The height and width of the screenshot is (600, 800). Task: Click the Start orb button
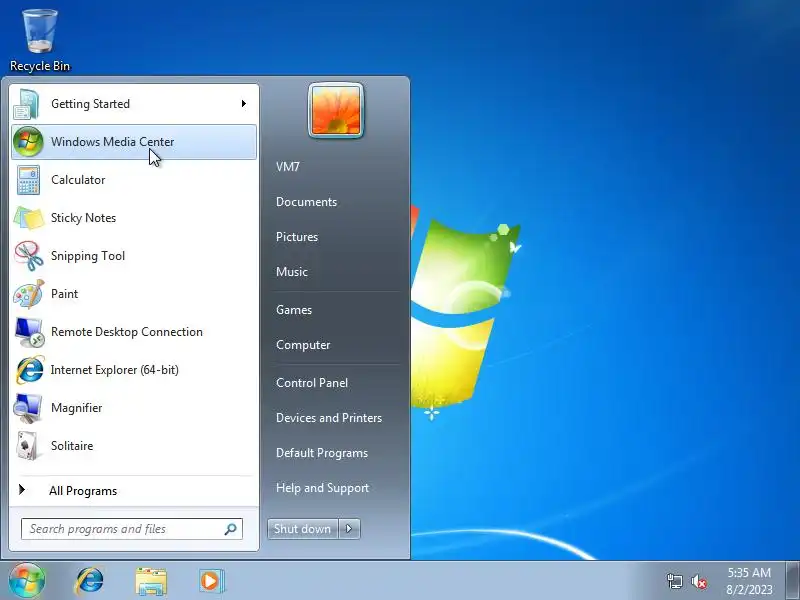[27, 581]
